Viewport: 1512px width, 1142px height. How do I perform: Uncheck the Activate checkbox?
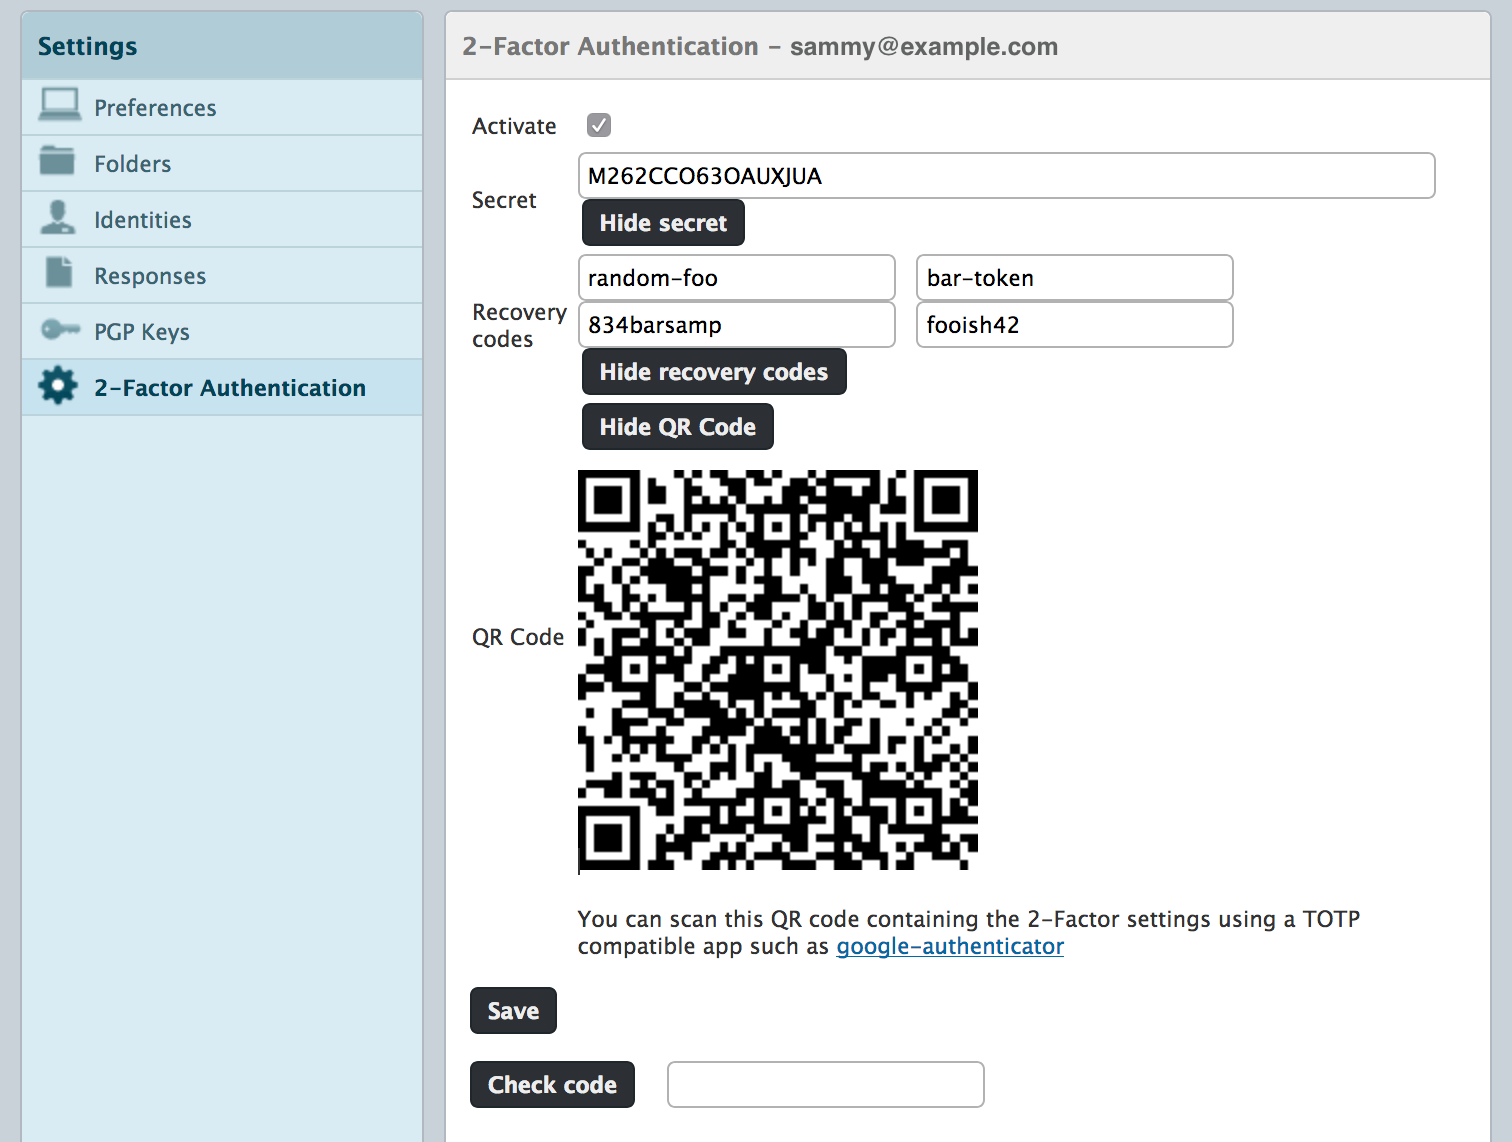(599, 125)
